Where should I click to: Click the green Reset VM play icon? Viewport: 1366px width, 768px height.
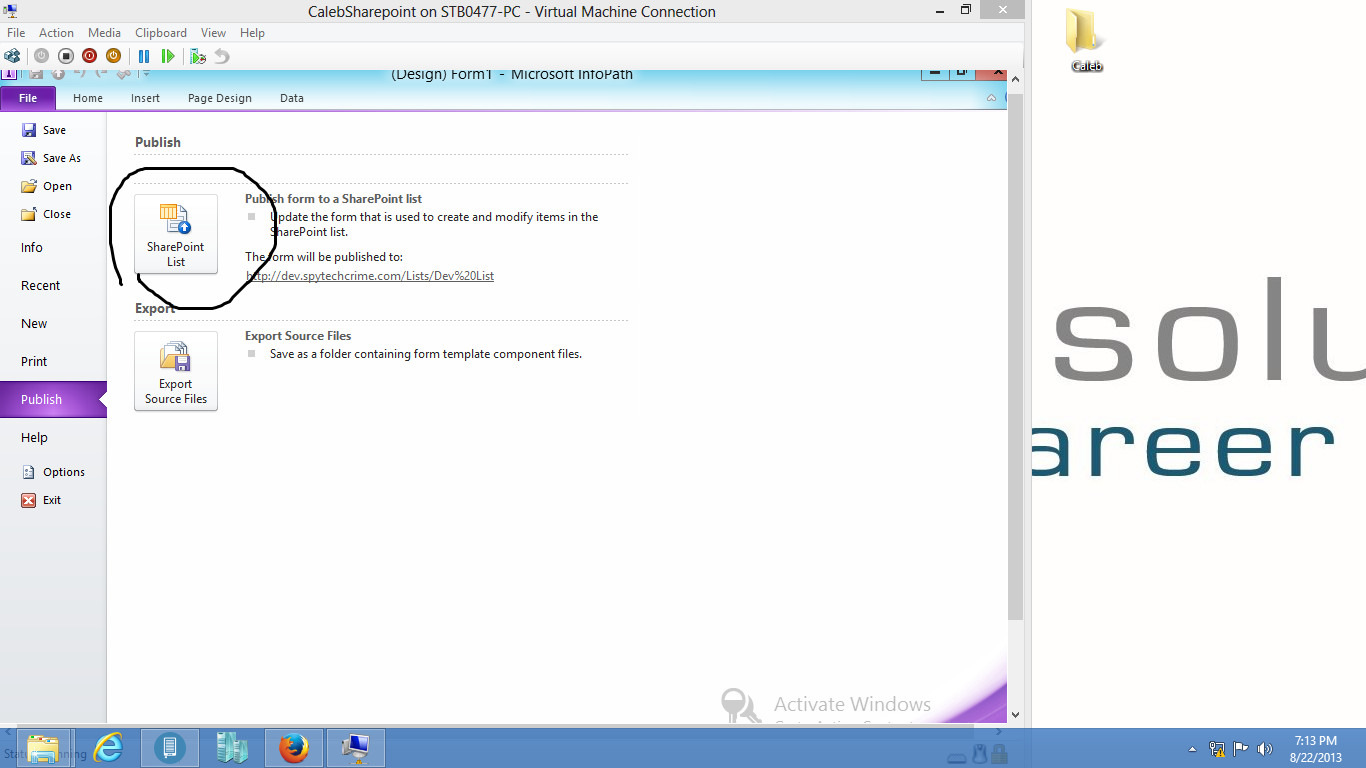pos(168,56)
